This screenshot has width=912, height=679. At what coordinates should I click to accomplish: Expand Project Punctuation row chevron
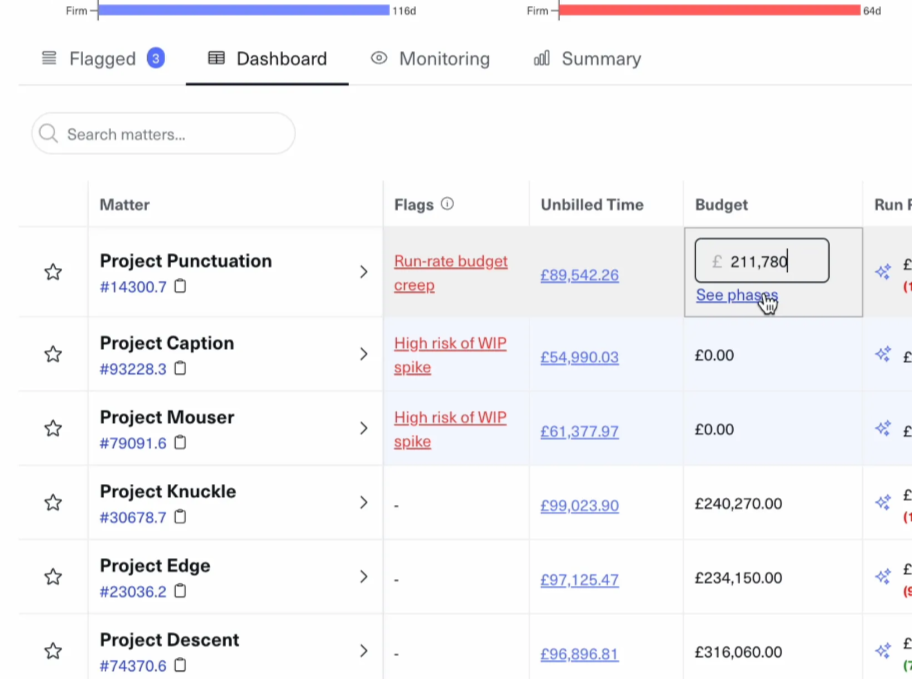(363, 272)
